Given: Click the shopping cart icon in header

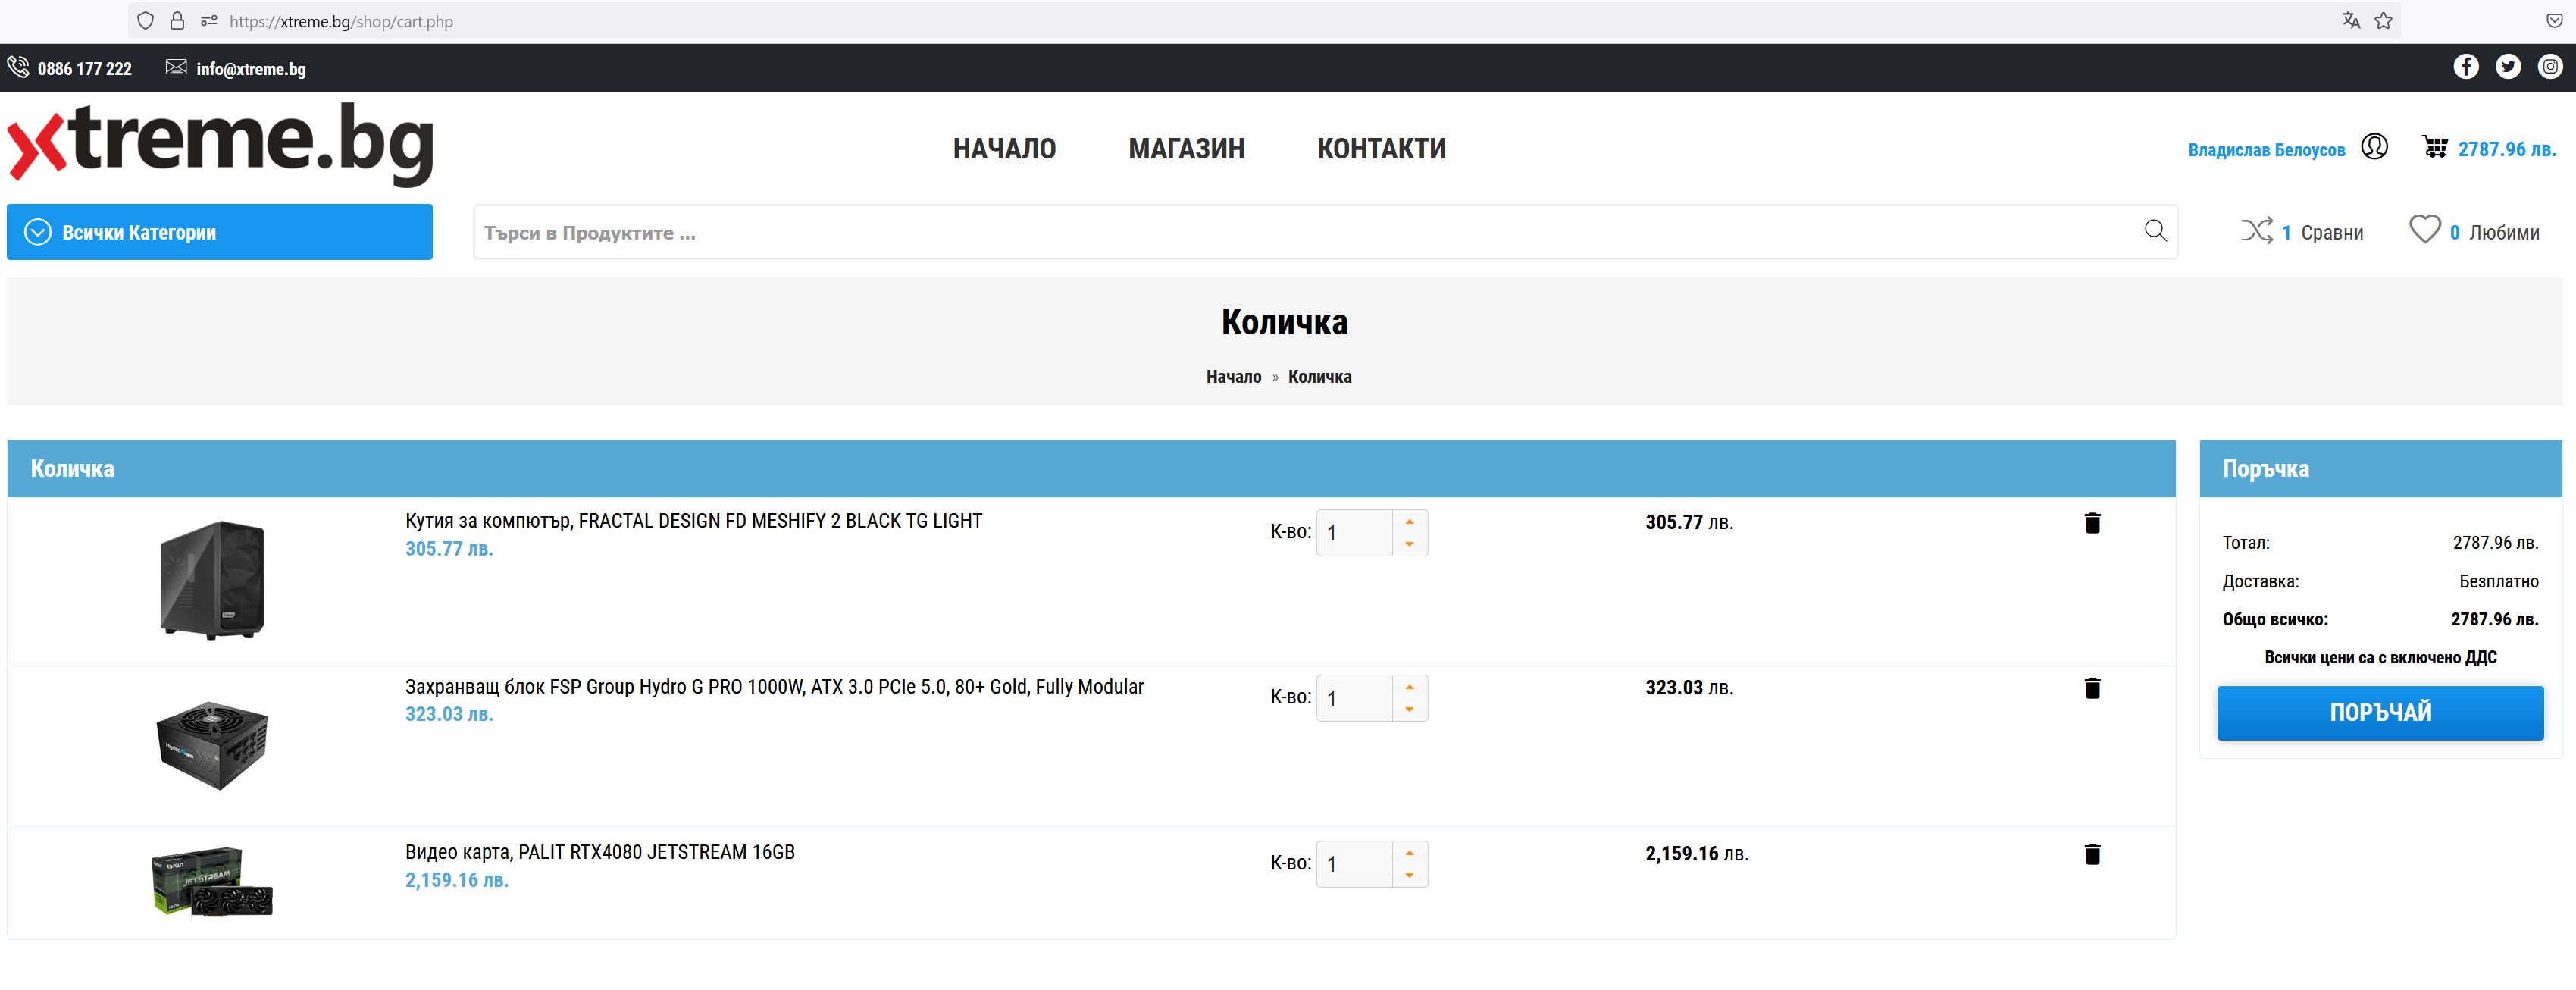Looking at the screenshot, I should click(x=2434, y=147).
